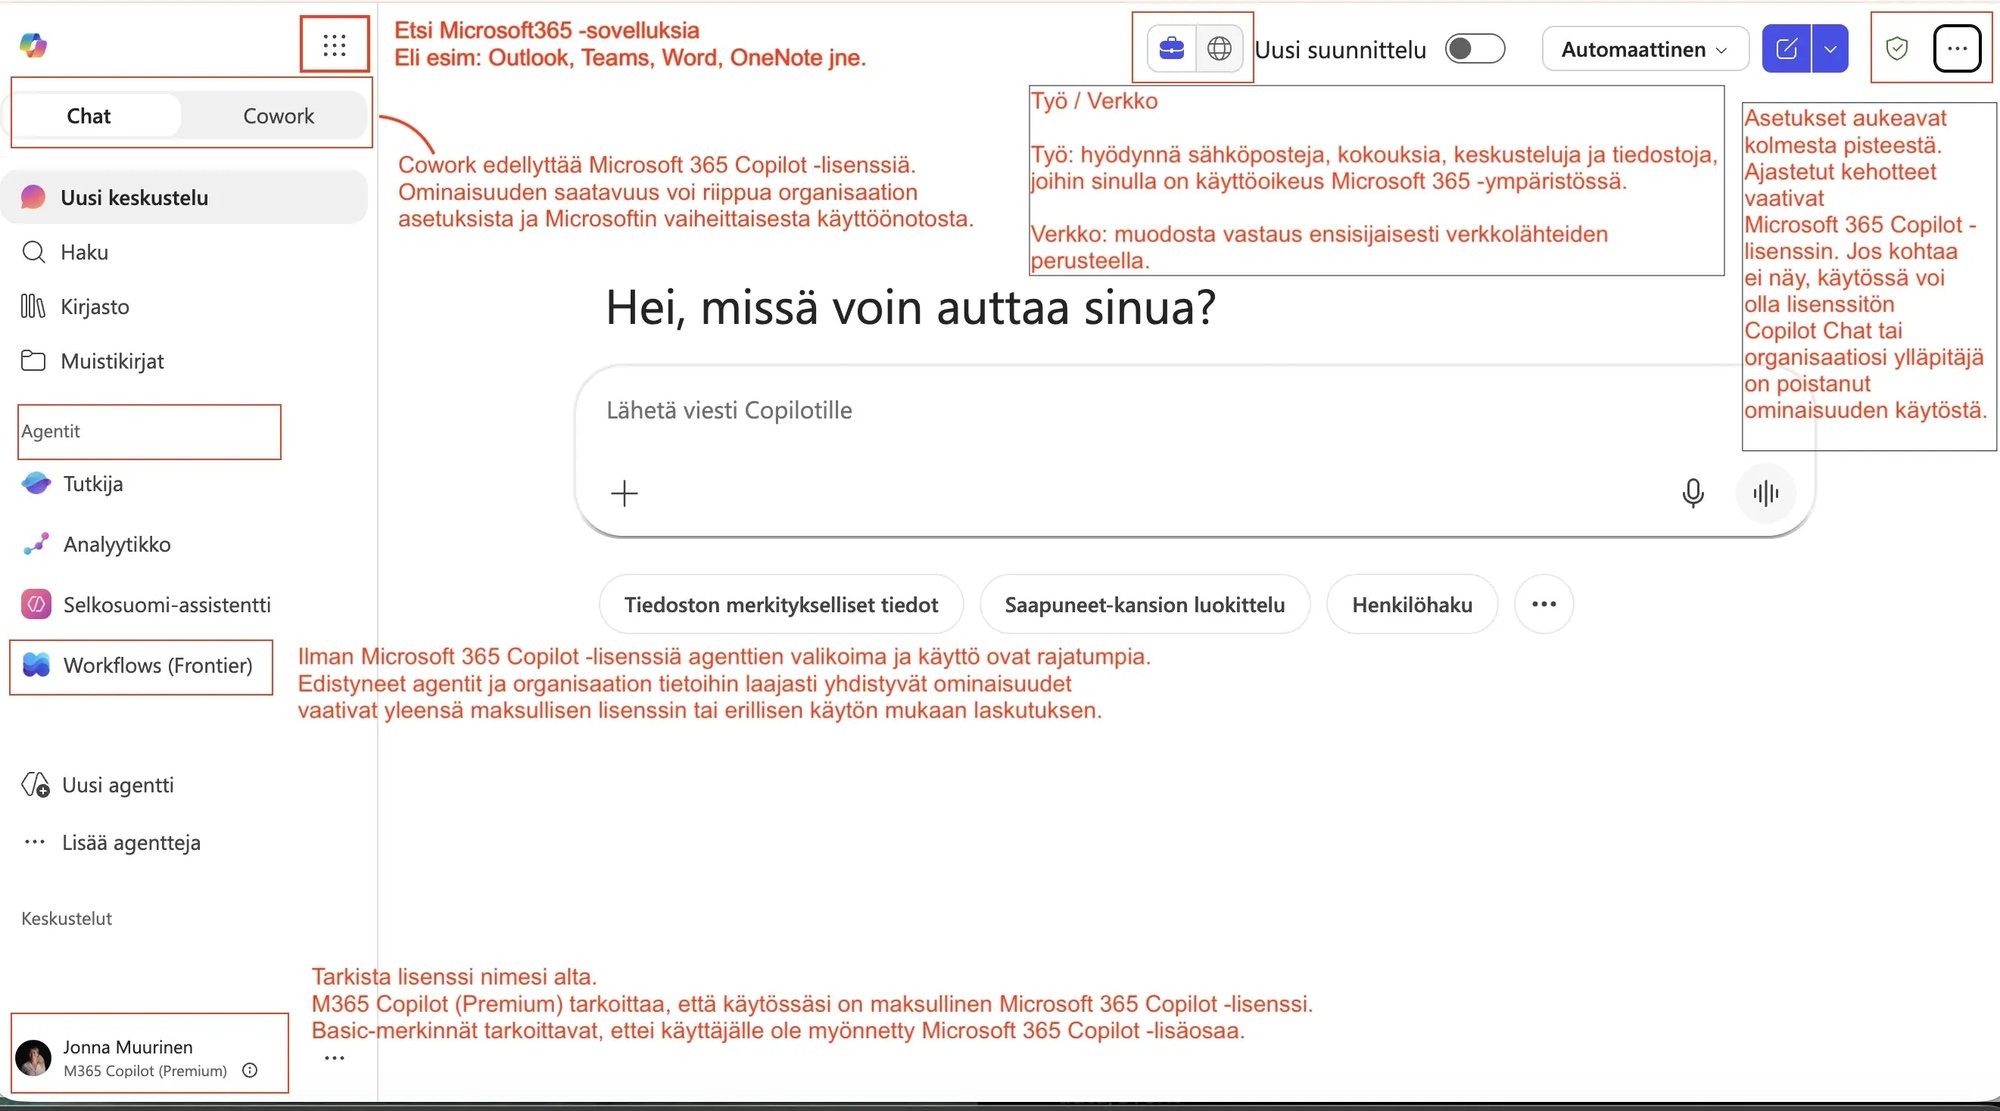Start Uusi keskustelu

pyautogui.click(x=184, y=197)
